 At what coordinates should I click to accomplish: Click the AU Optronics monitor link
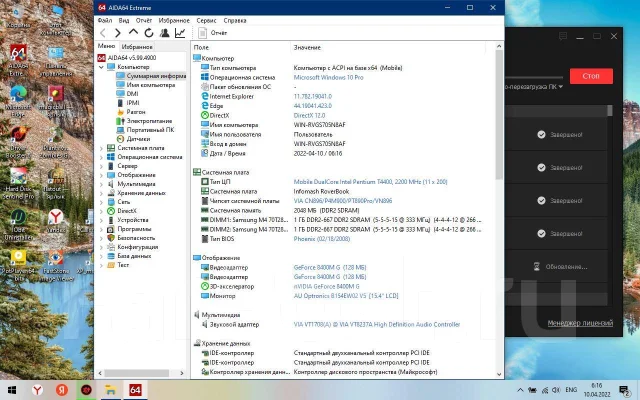pyautogui.click(x=346, y=296)
